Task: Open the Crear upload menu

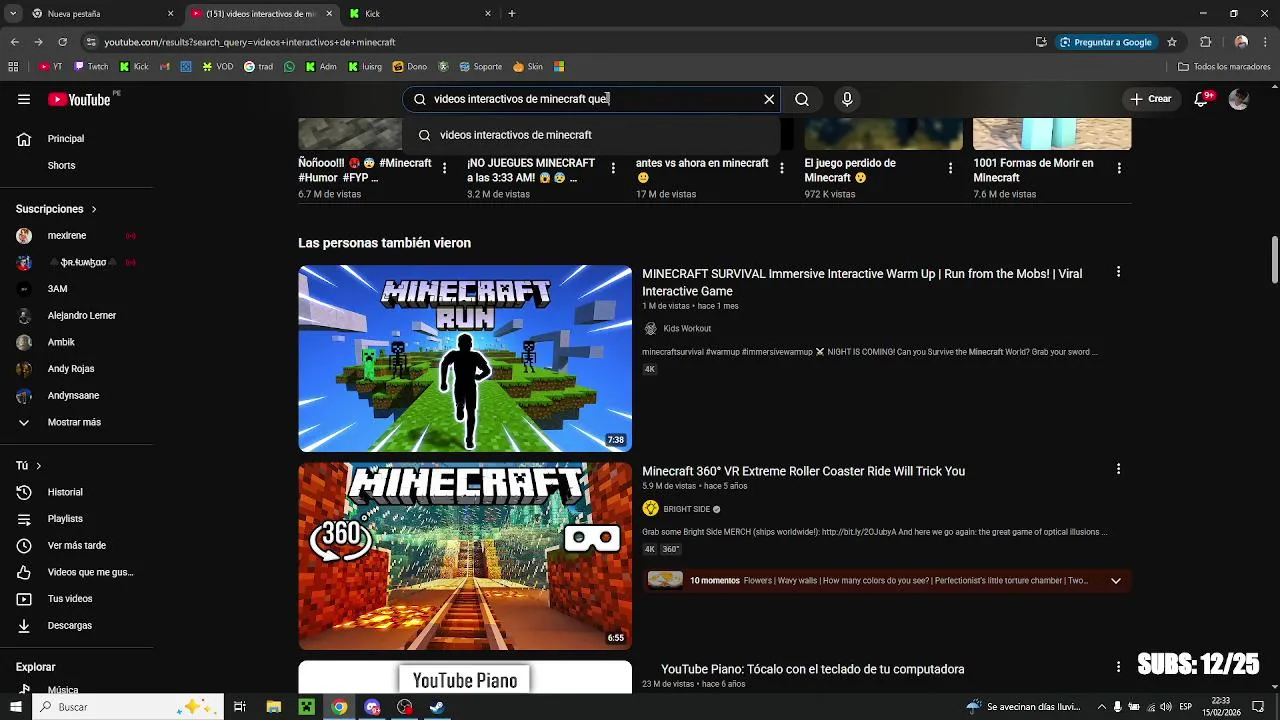Action: click(x=1151, y=99)
